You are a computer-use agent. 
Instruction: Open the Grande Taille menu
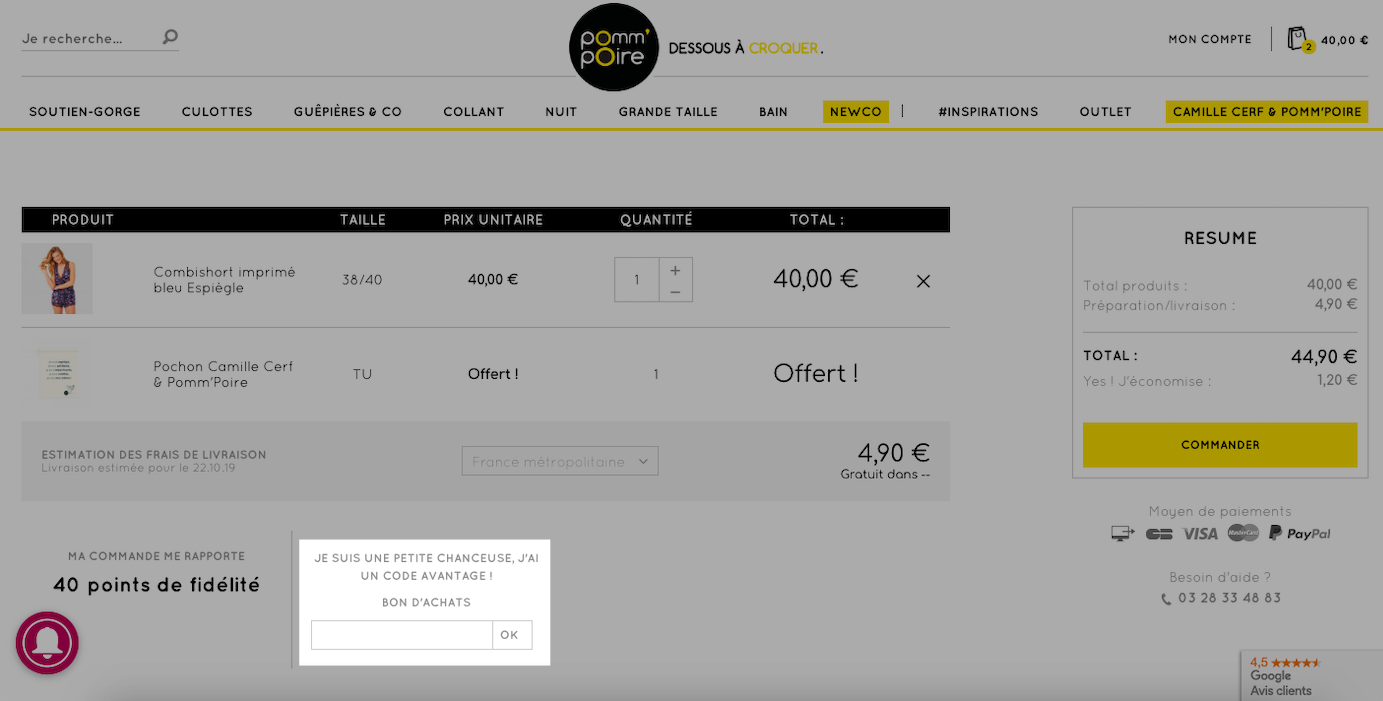pyautogui.click(x=668, y=112)
